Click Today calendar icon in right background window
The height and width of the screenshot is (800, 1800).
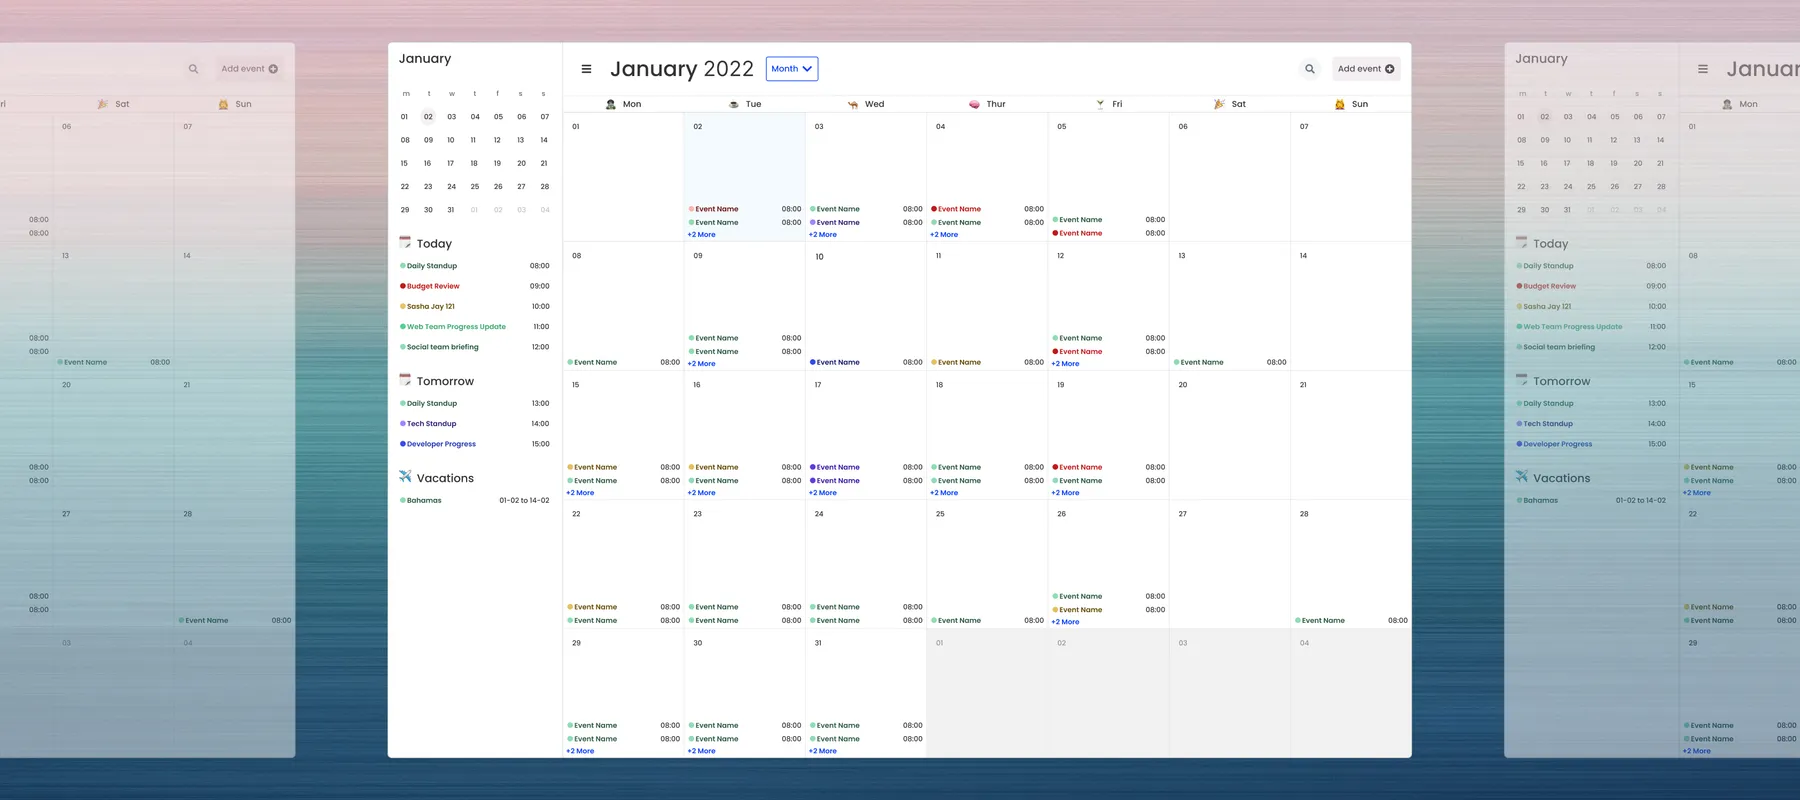[x=1521, y=242]
